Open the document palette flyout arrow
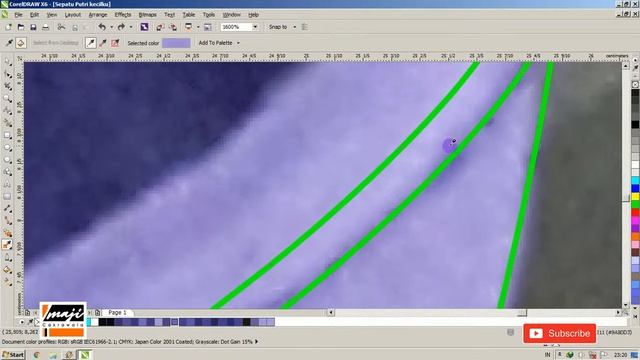 tap(22, 322)
